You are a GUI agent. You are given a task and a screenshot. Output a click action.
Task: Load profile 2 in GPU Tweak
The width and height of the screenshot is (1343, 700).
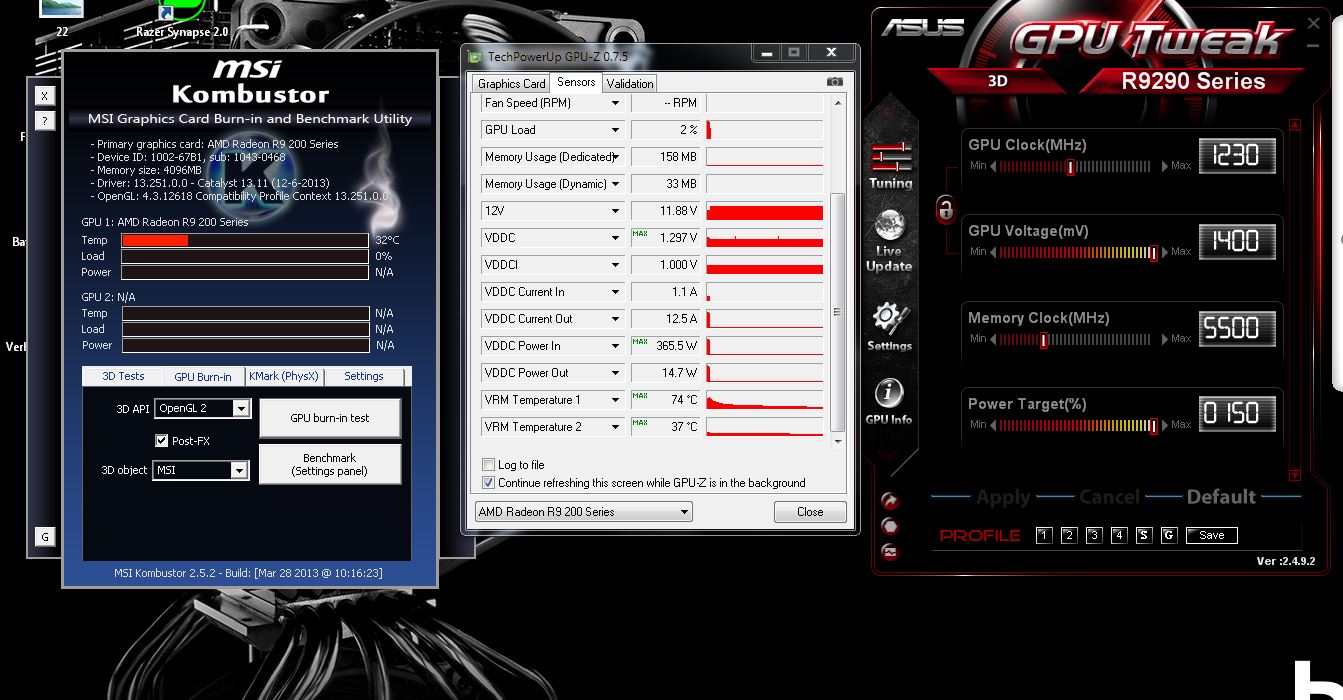click(x=1069, y=535)
